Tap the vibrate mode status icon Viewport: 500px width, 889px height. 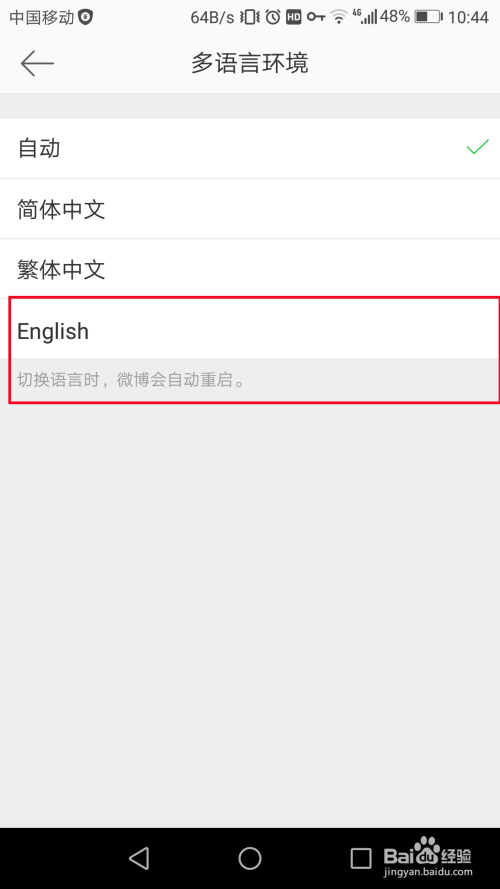click(x=249, y=17)
